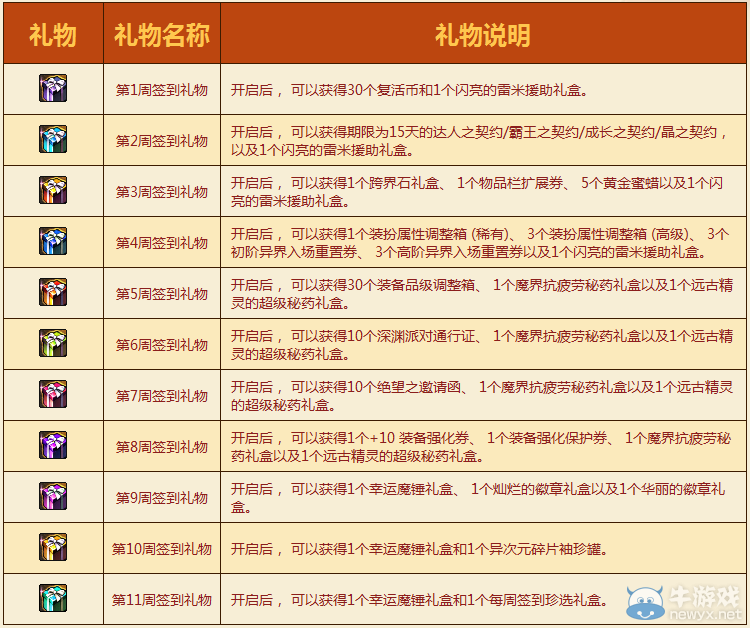
Task: Click description mentioning 每周签到珍选礼盒
Action: point(483,599)
